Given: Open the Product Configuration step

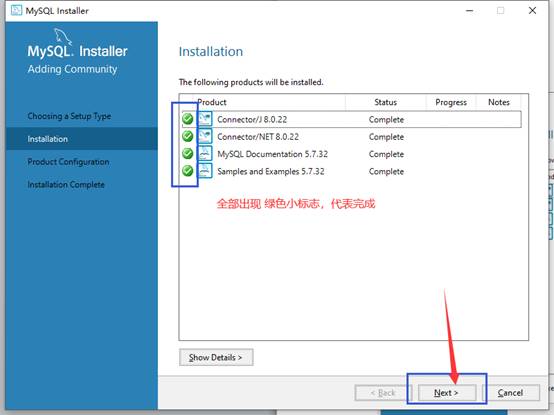Looking at the screenshot, I should click(68, 162).
